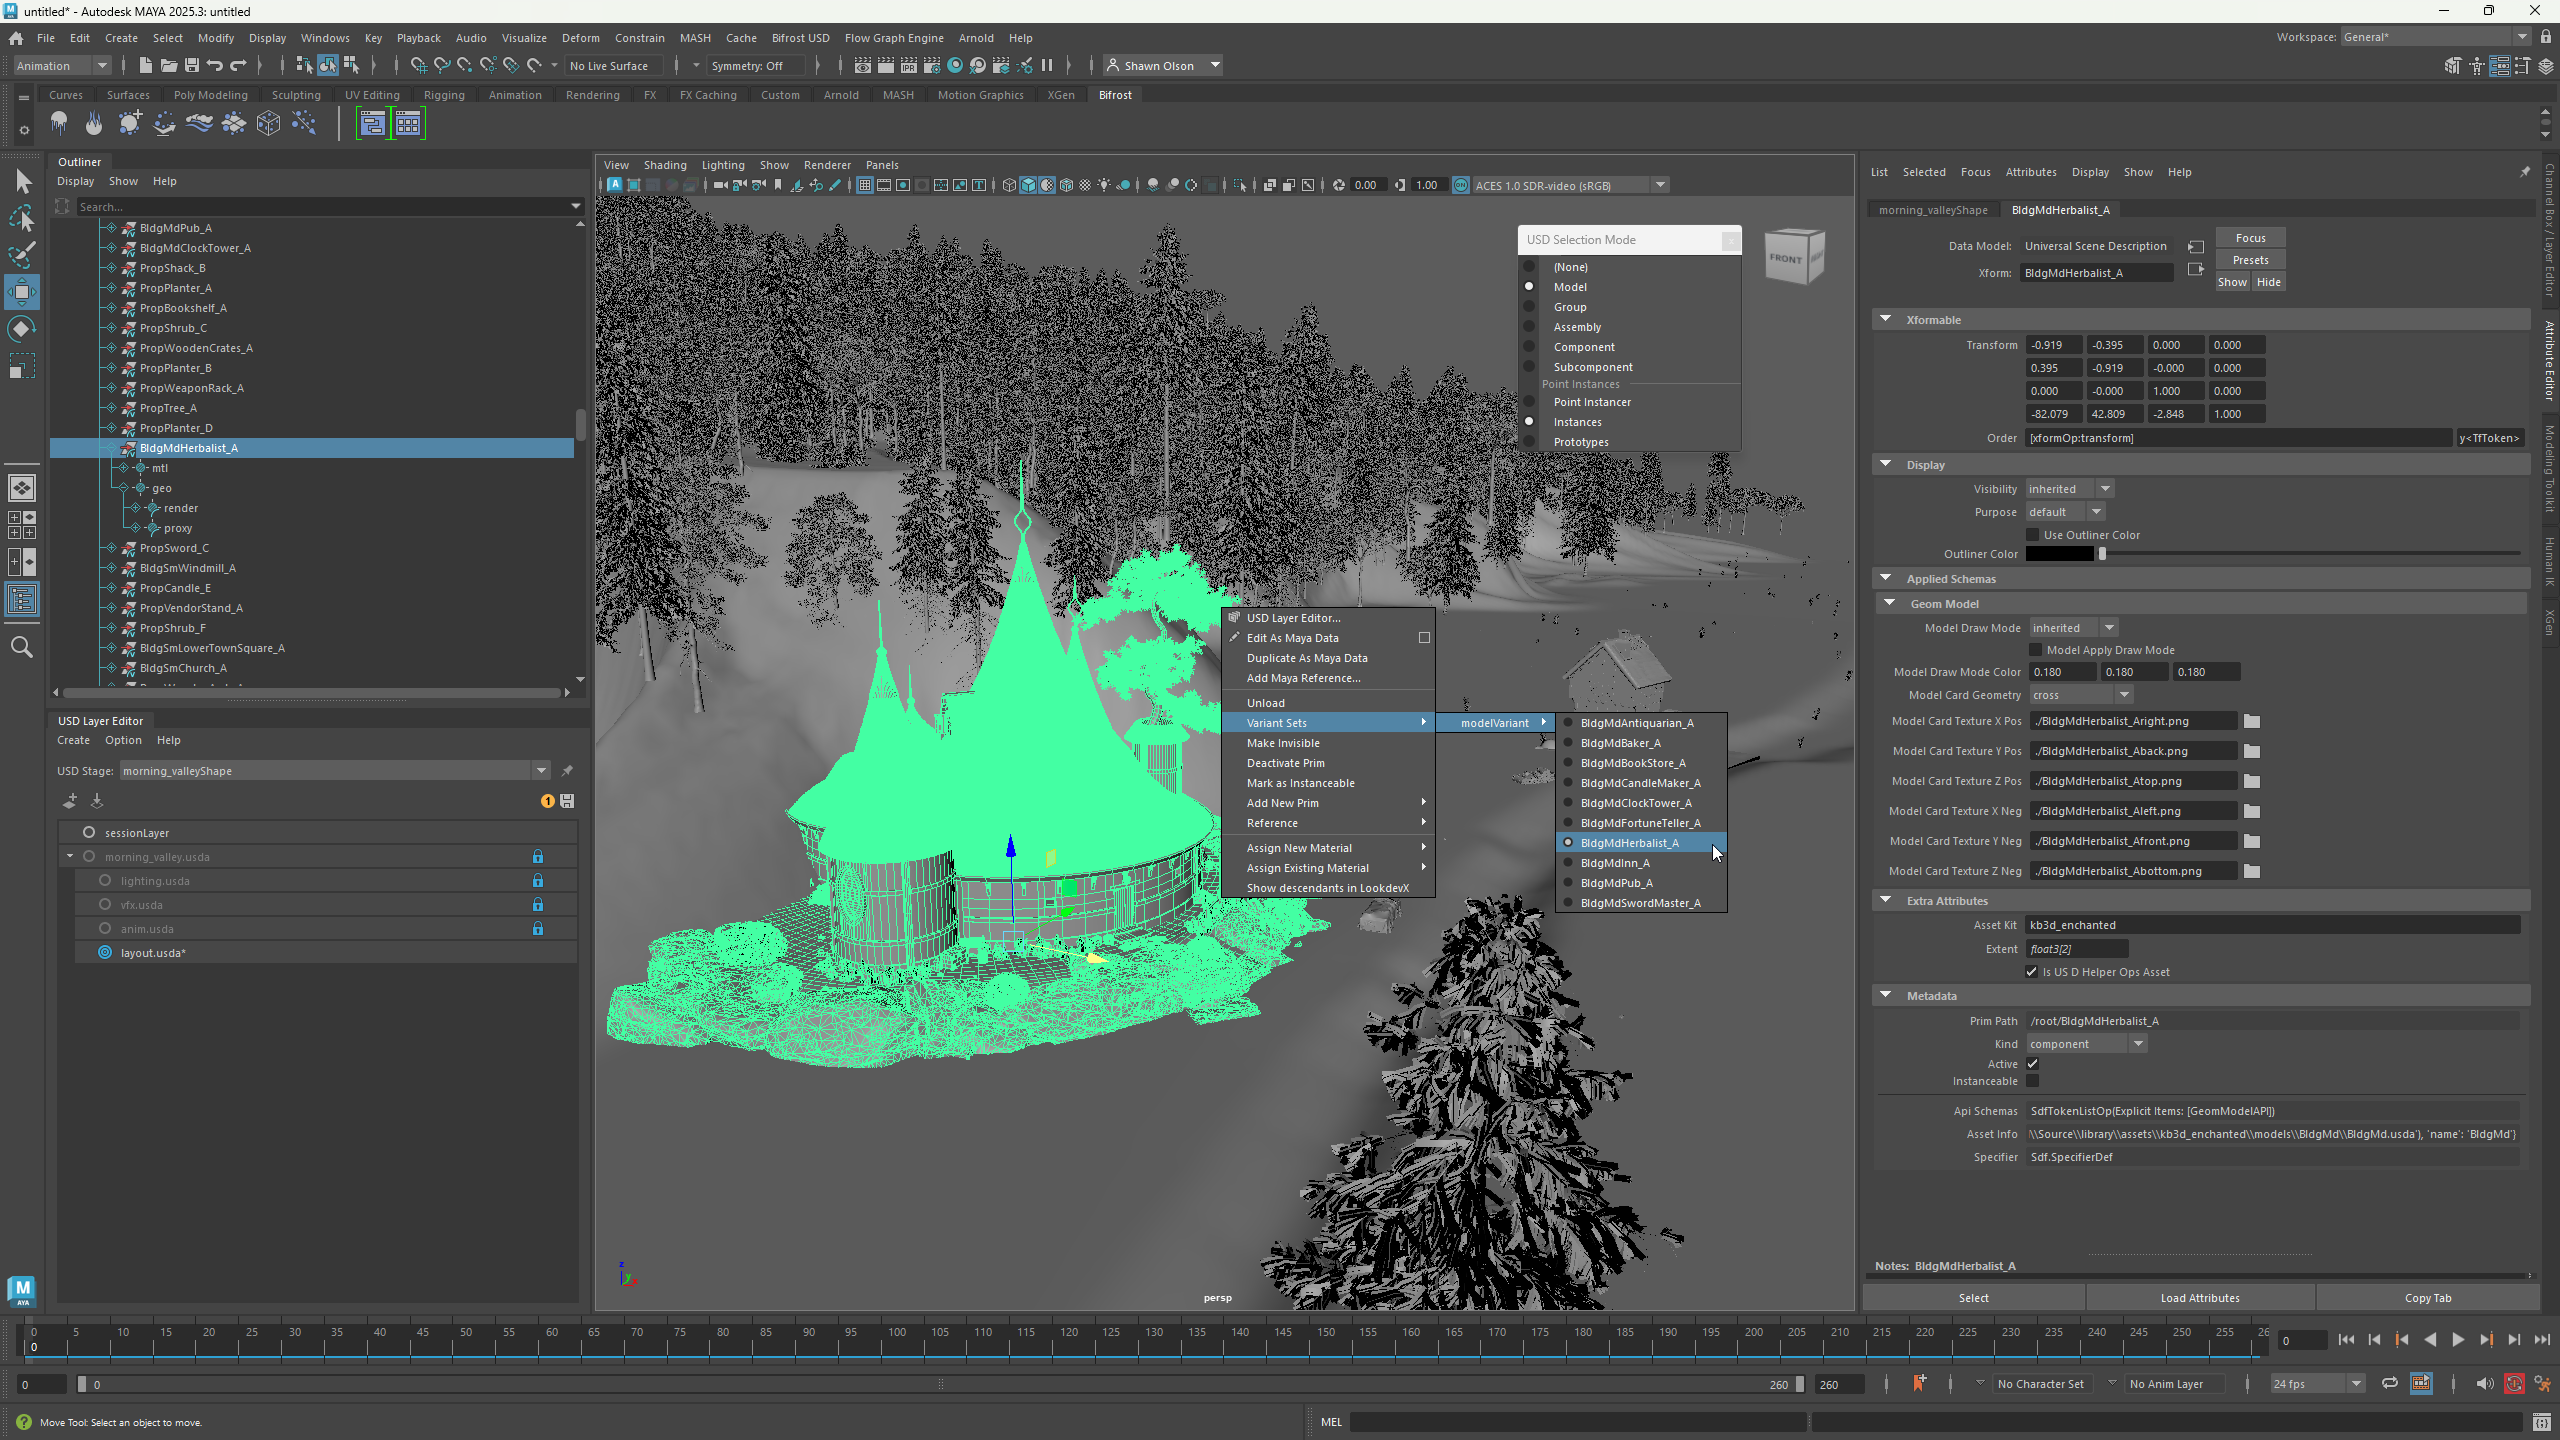Click the Save Scene icon in the toolbar
The height and width of the screenshot is (1440, 2560).
click(x=191, y=65)
